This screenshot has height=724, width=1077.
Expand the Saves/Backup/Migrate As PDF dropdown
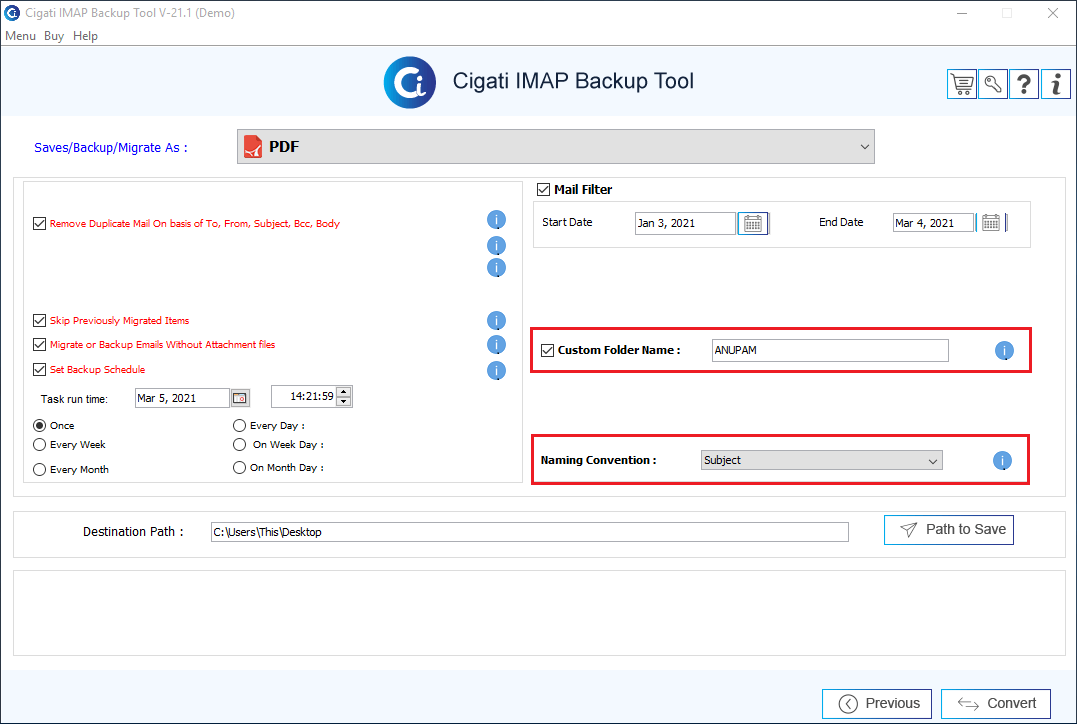(556, 147)
